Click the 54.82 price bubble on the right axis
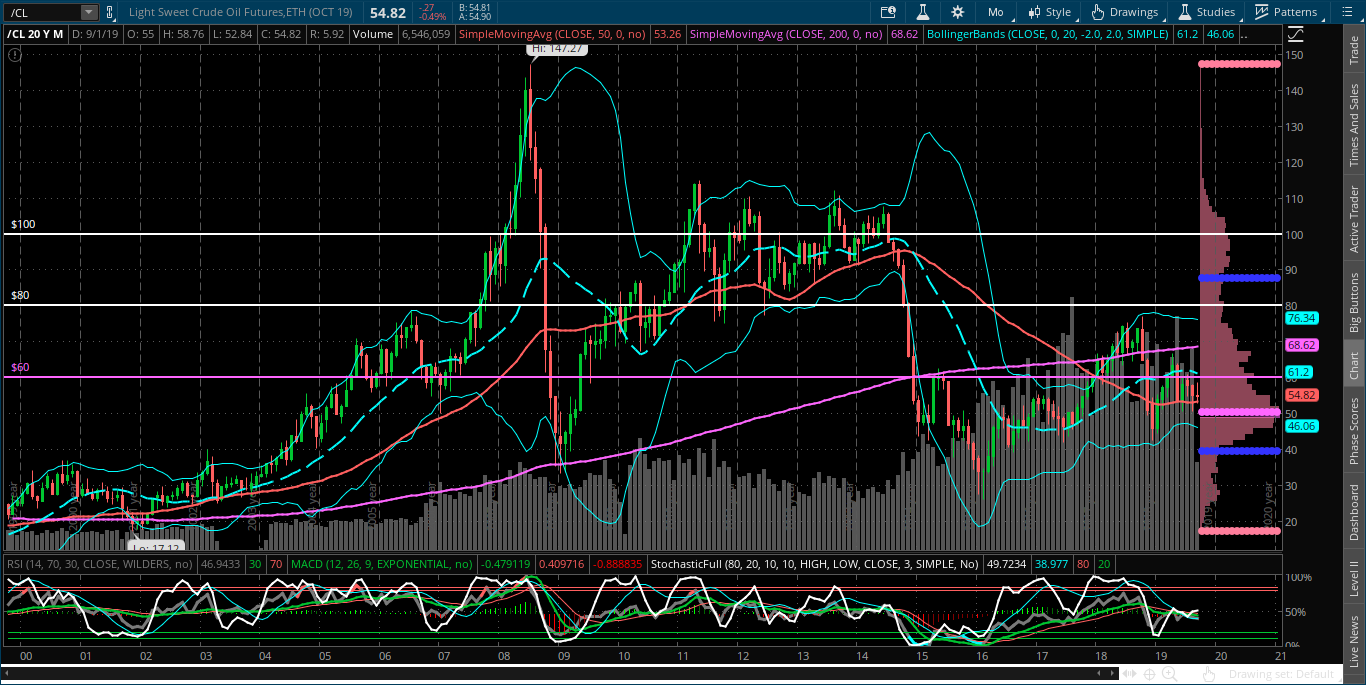Image resolution: width=1366 pixels, height=685 pixels. click(1300, 395)
